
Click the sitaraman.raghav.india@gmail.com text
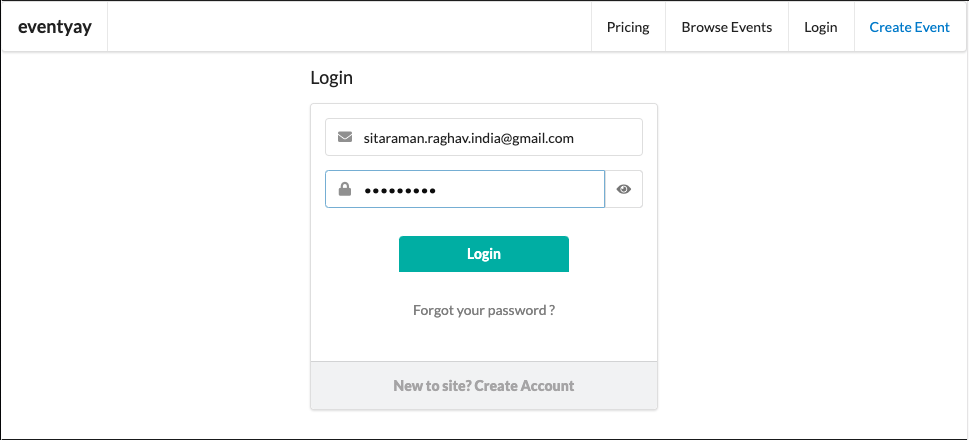click(468, 138)
